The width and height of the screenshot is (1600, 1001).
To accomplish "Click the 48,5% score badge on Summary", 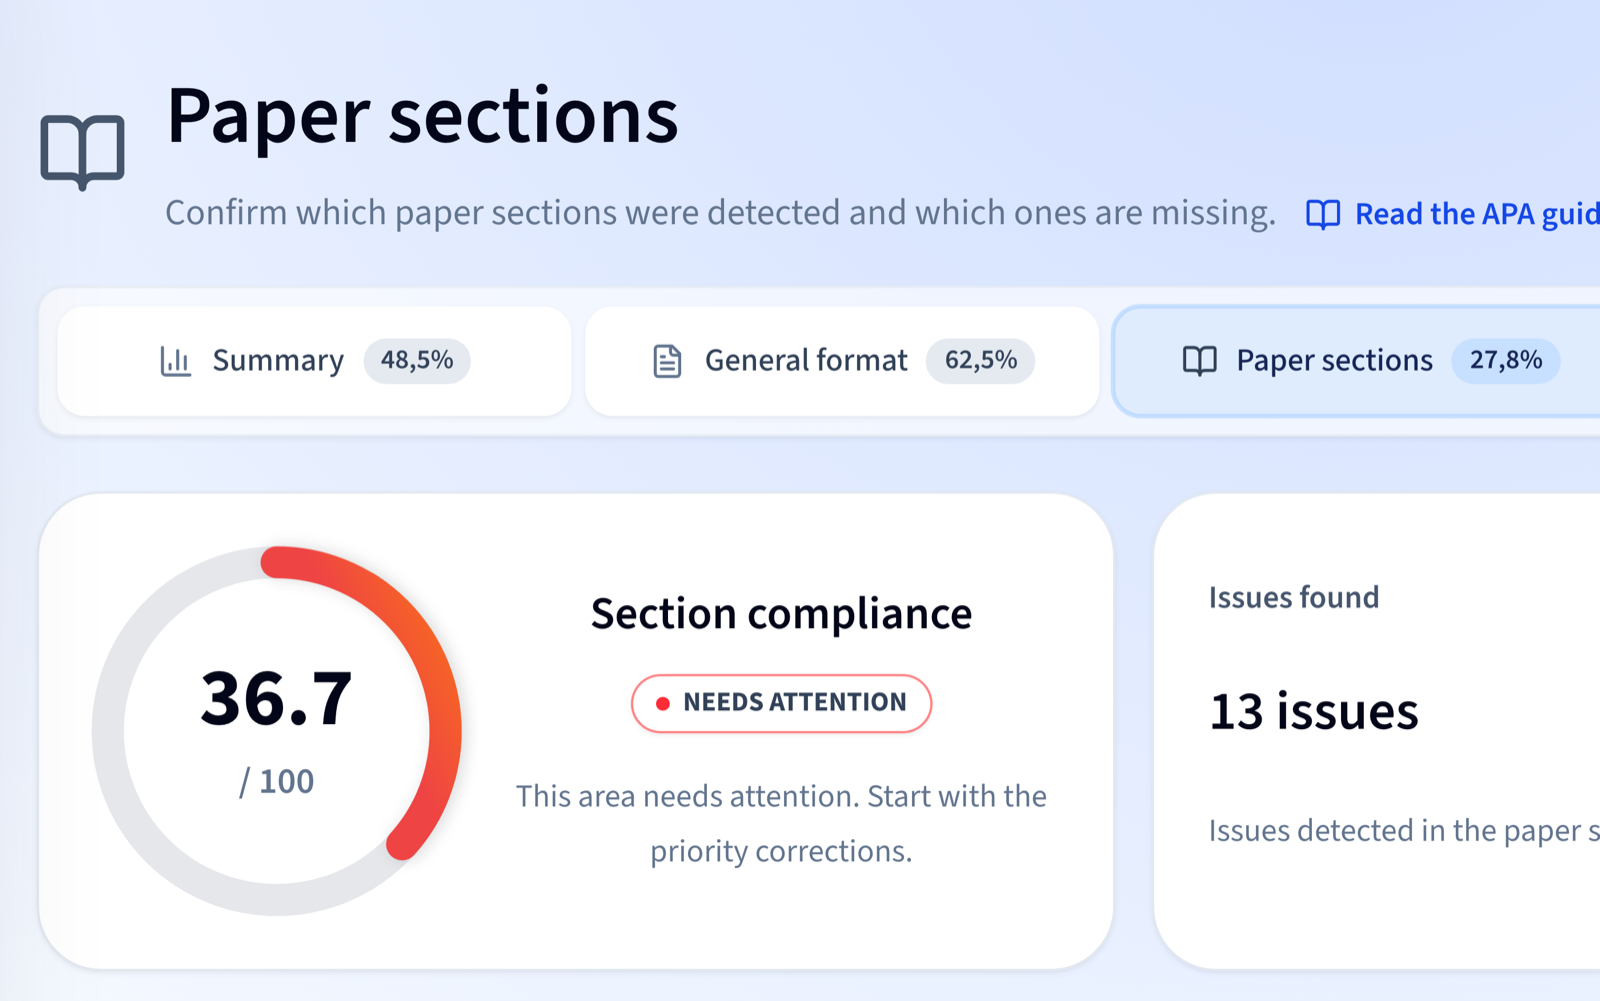I will tap(417, 360).
